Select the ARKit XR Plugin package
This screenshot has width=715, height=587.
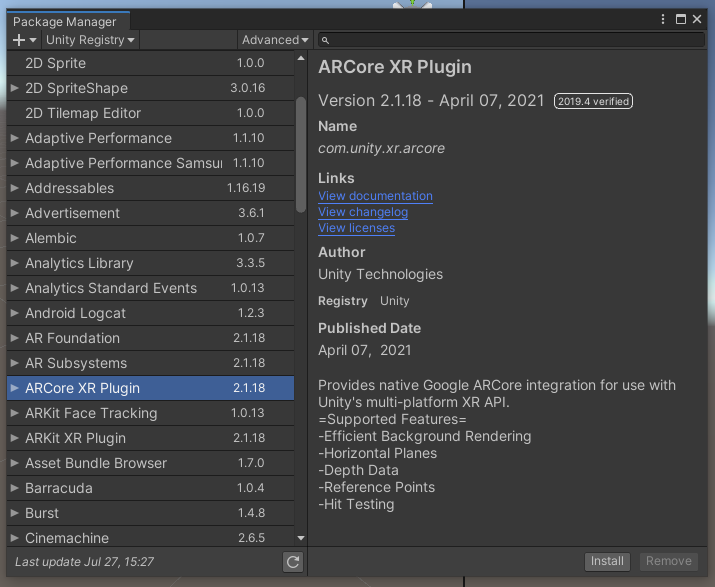150,438
